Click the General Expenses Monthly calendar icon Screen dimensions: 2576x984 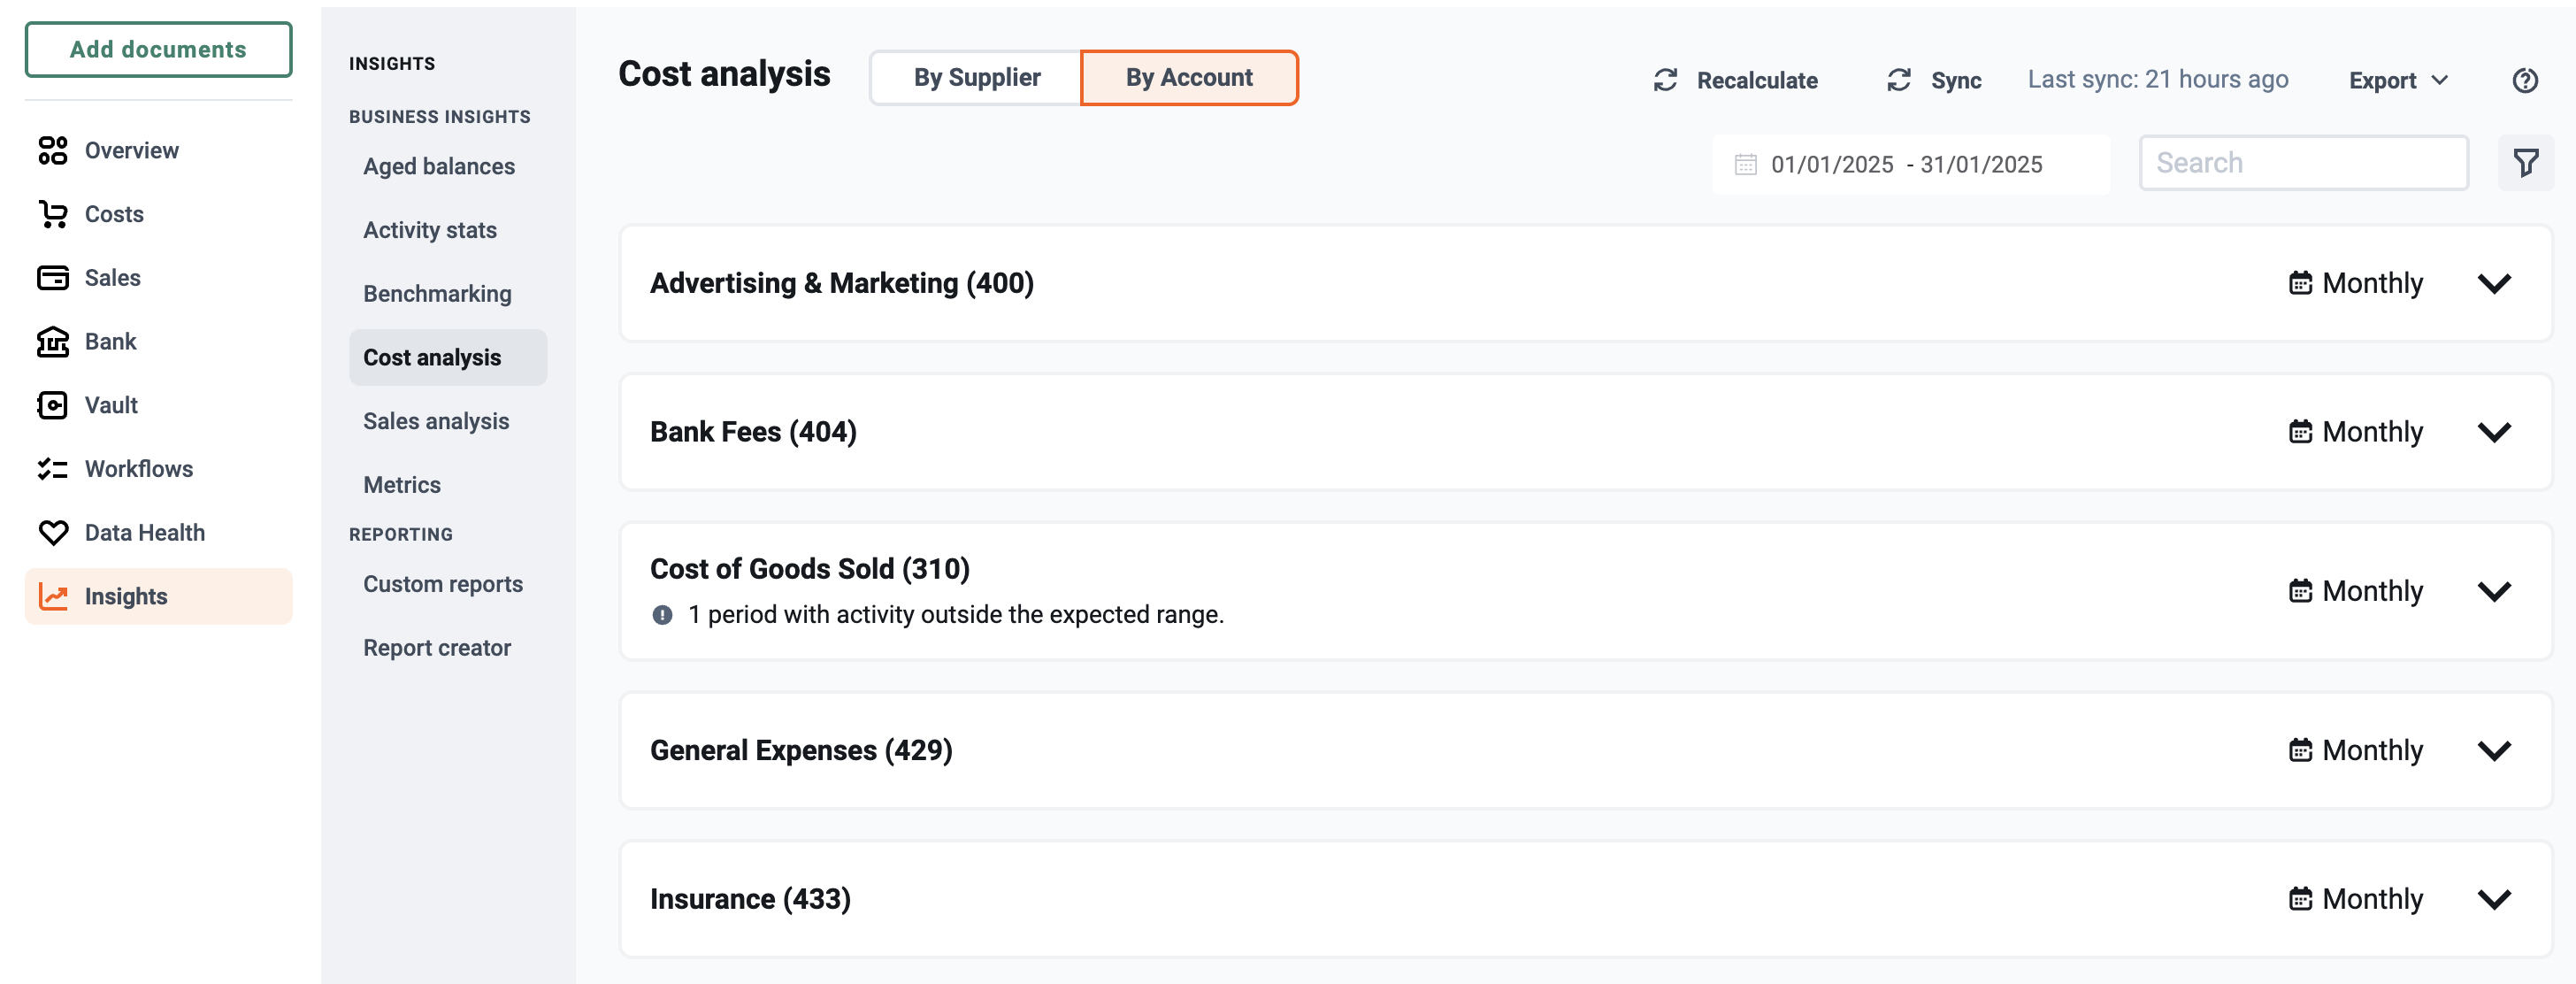pos(2300,750)
